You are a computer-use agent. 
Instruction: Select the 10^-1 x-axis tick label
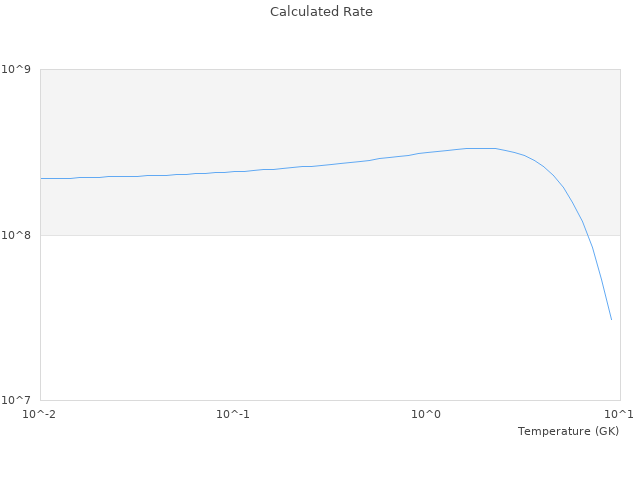tap(232, 414)
